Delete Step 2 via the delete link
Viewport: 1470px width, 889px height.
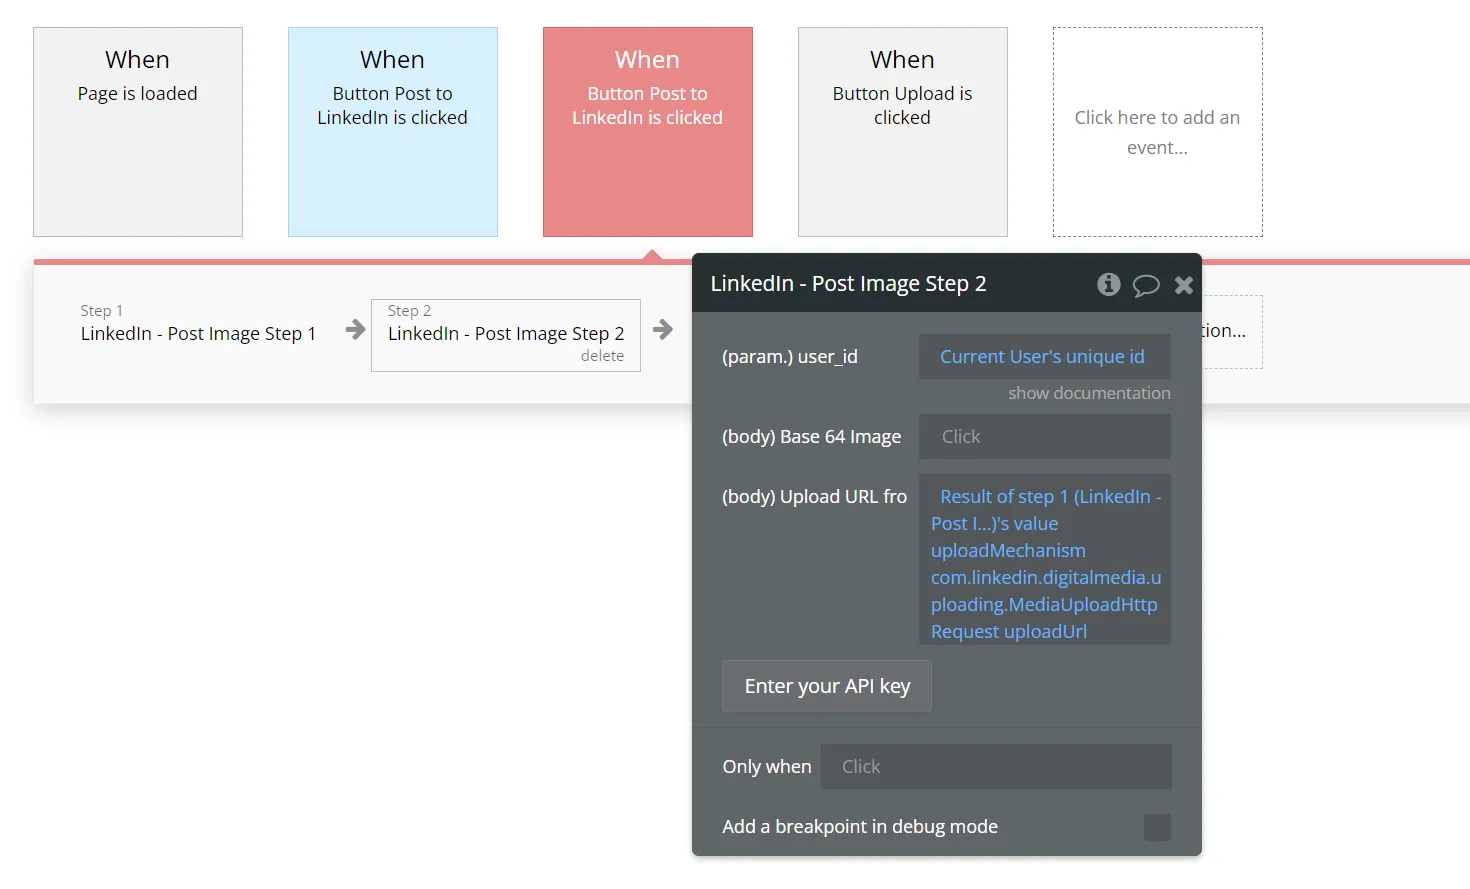click(602, 356)
